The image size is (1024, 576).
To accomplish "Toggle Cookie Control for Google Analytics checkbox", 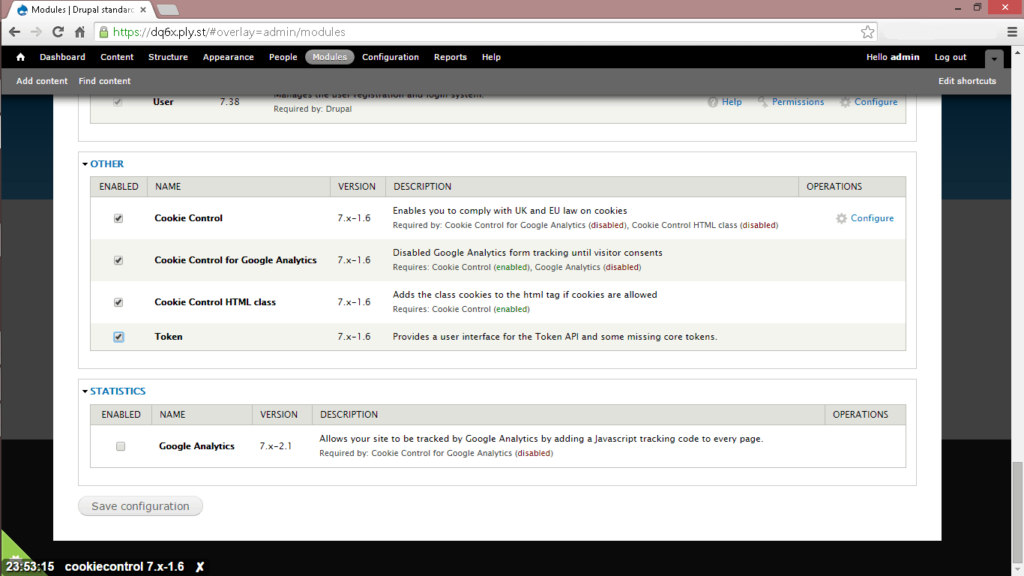I will pyautogui.click(x=118, y=260).
